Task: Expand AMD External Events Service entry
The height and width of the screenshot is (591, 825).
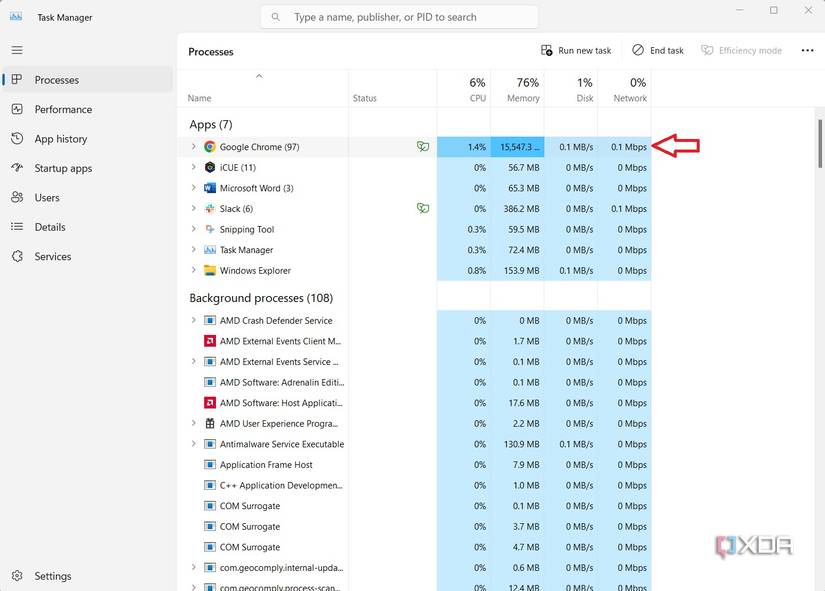Action: [x=193, y=361]
